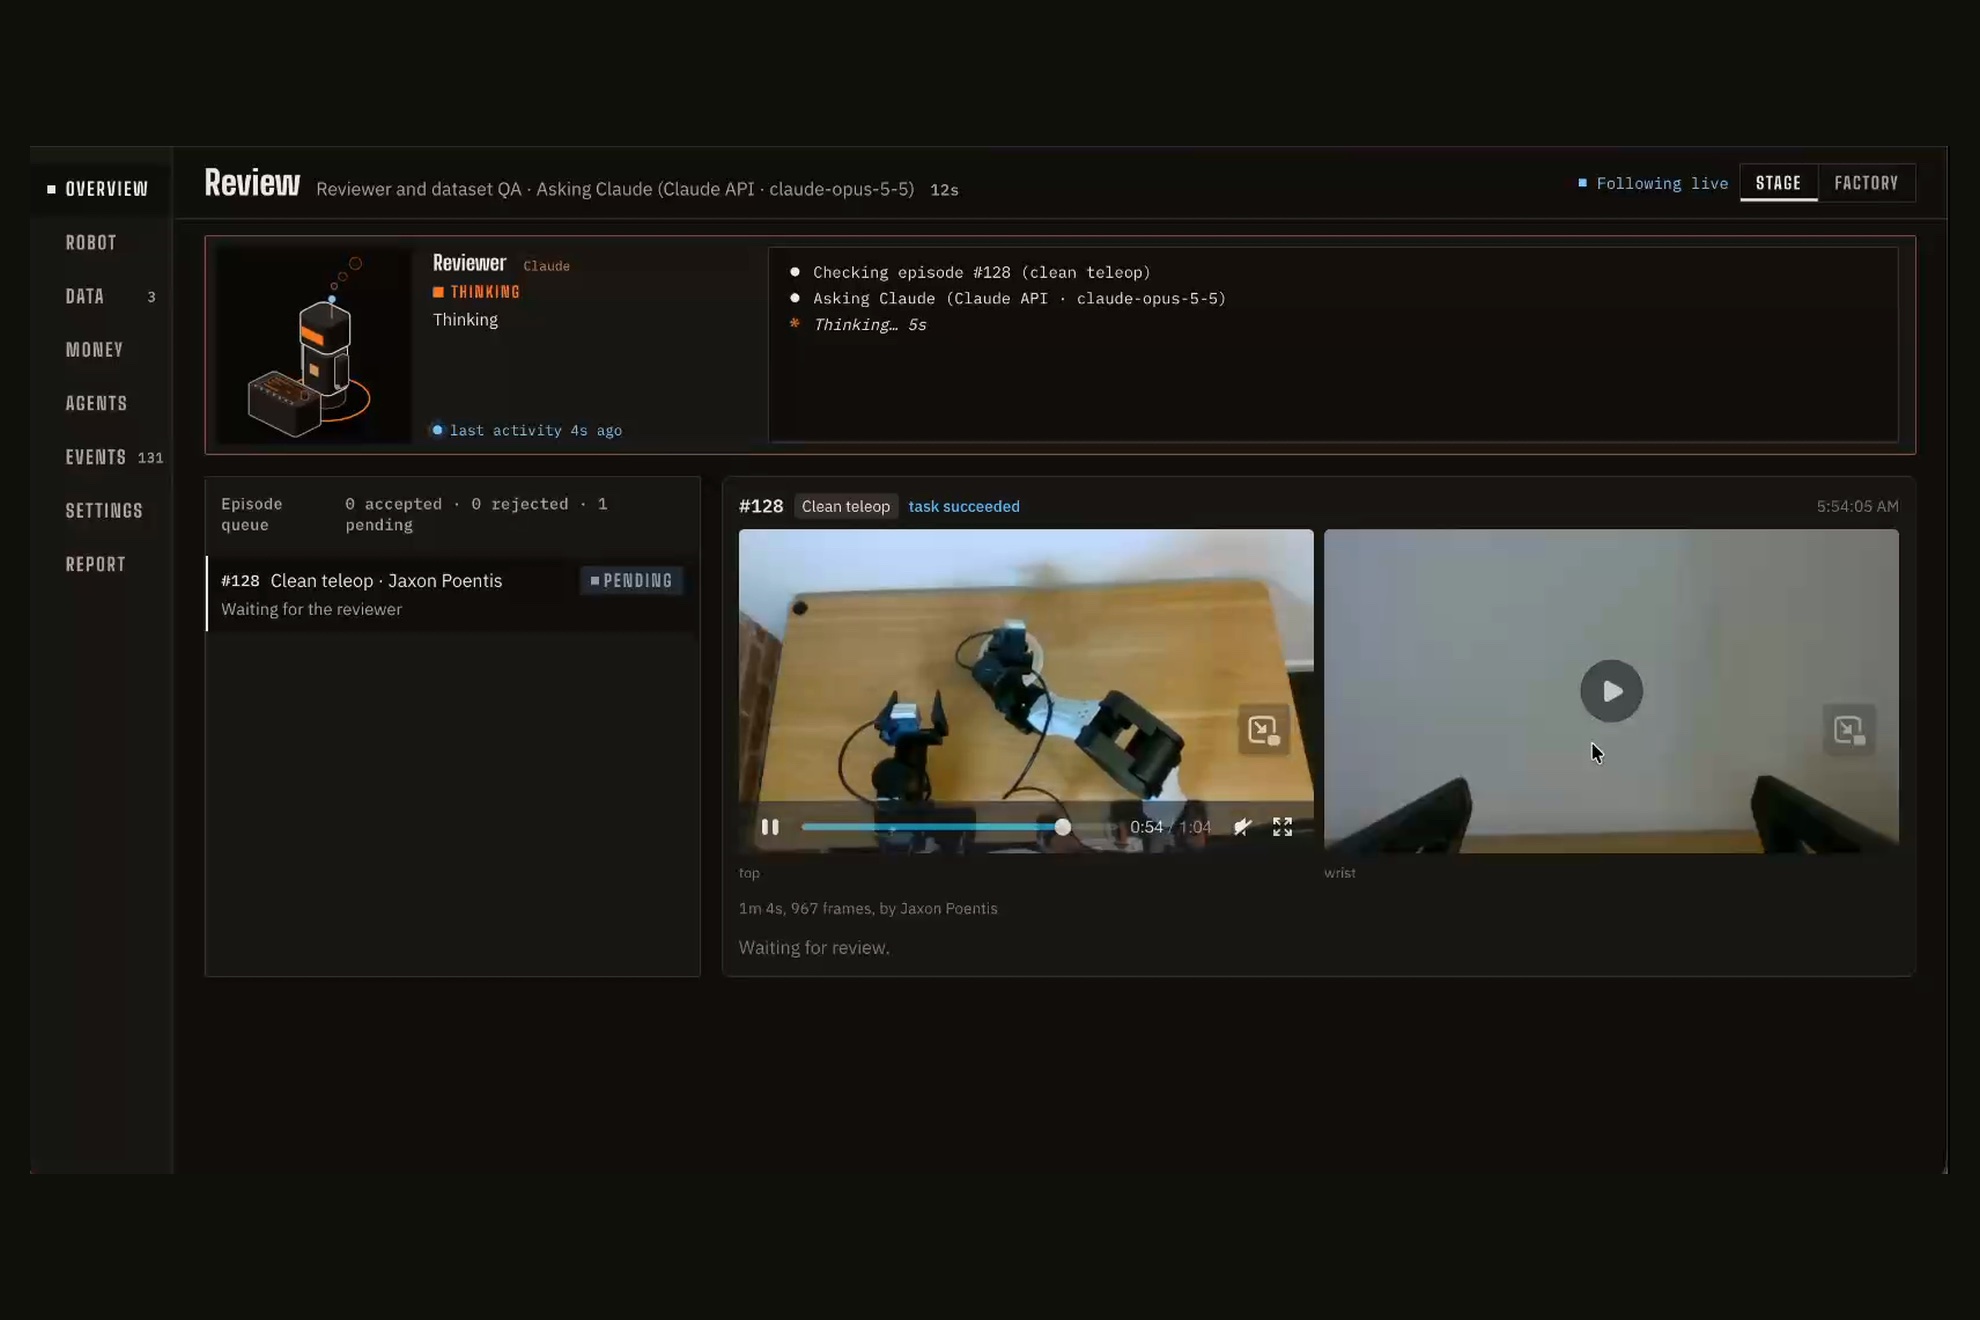Click the 0:54 / 1:04 video time readout
This screenshot has height=1320, width=1980.
(1170, 827)
